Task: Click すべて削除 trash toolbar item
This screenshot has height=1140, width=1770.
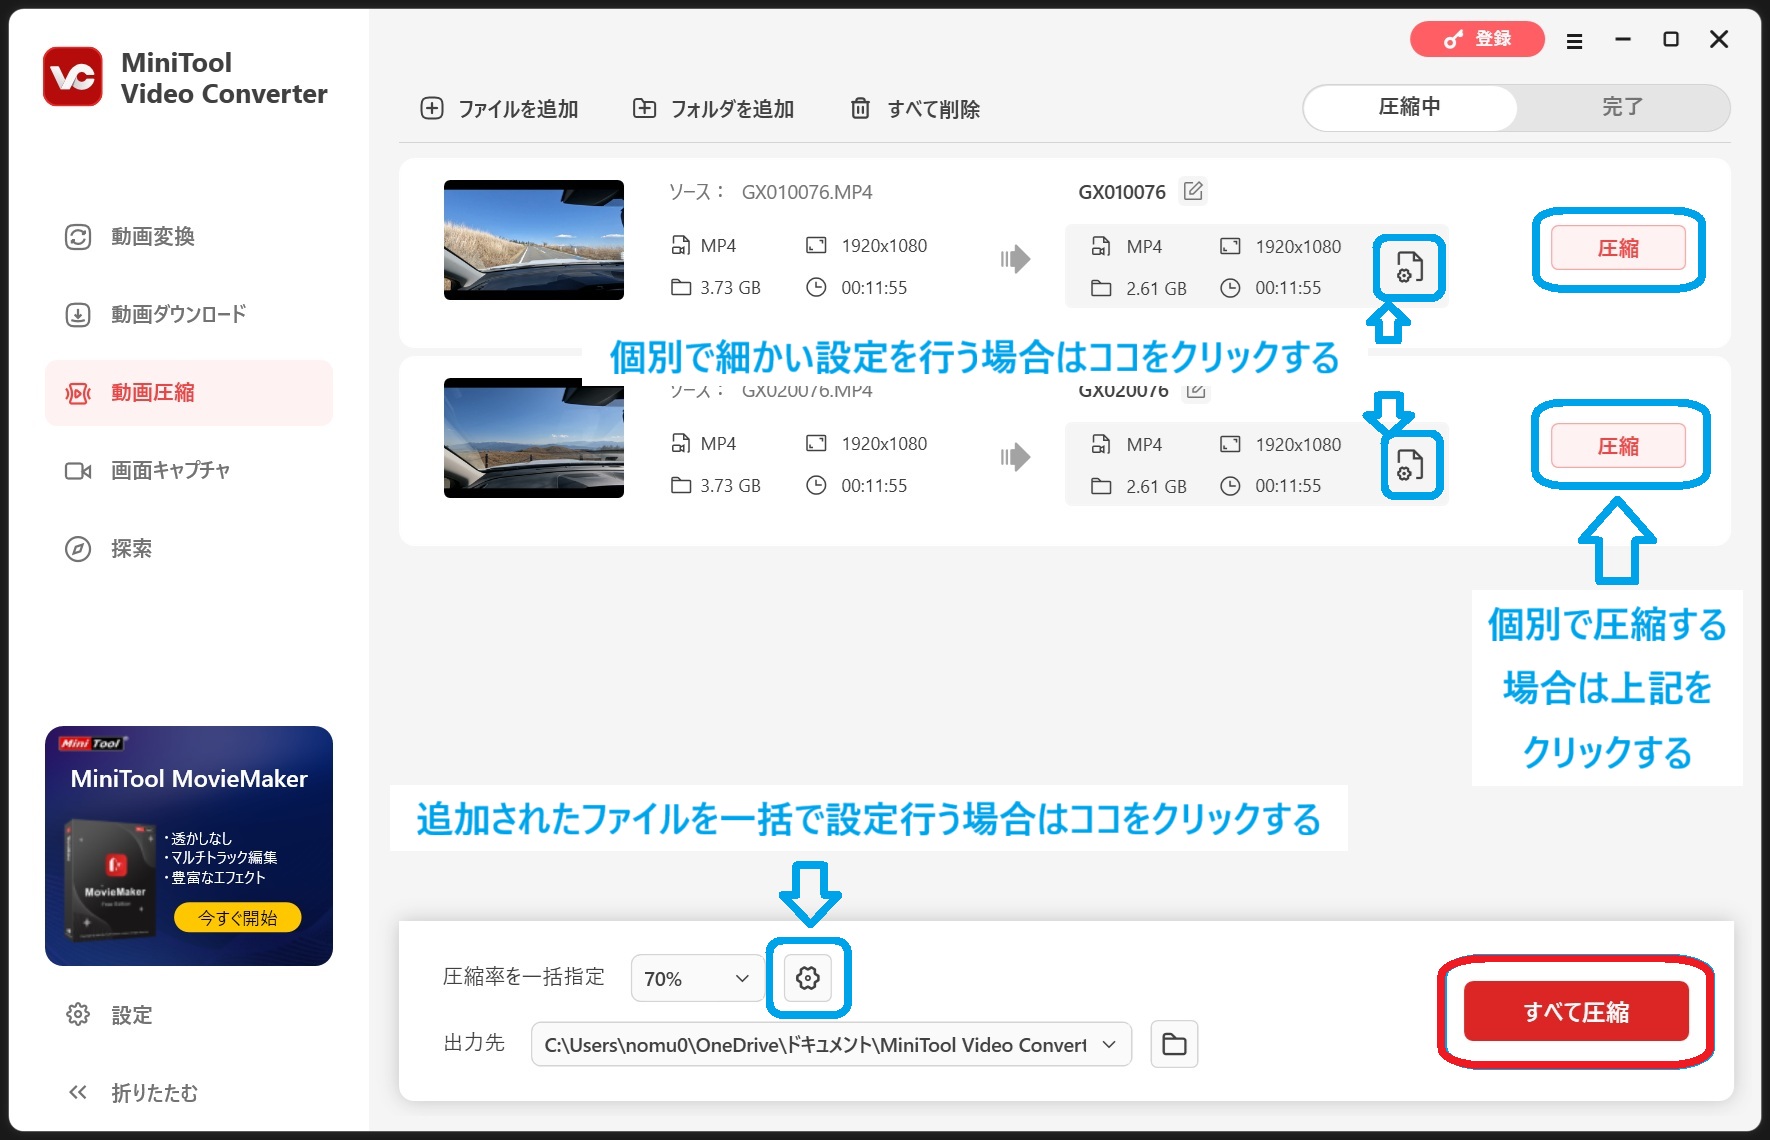Action: point(915,109)
